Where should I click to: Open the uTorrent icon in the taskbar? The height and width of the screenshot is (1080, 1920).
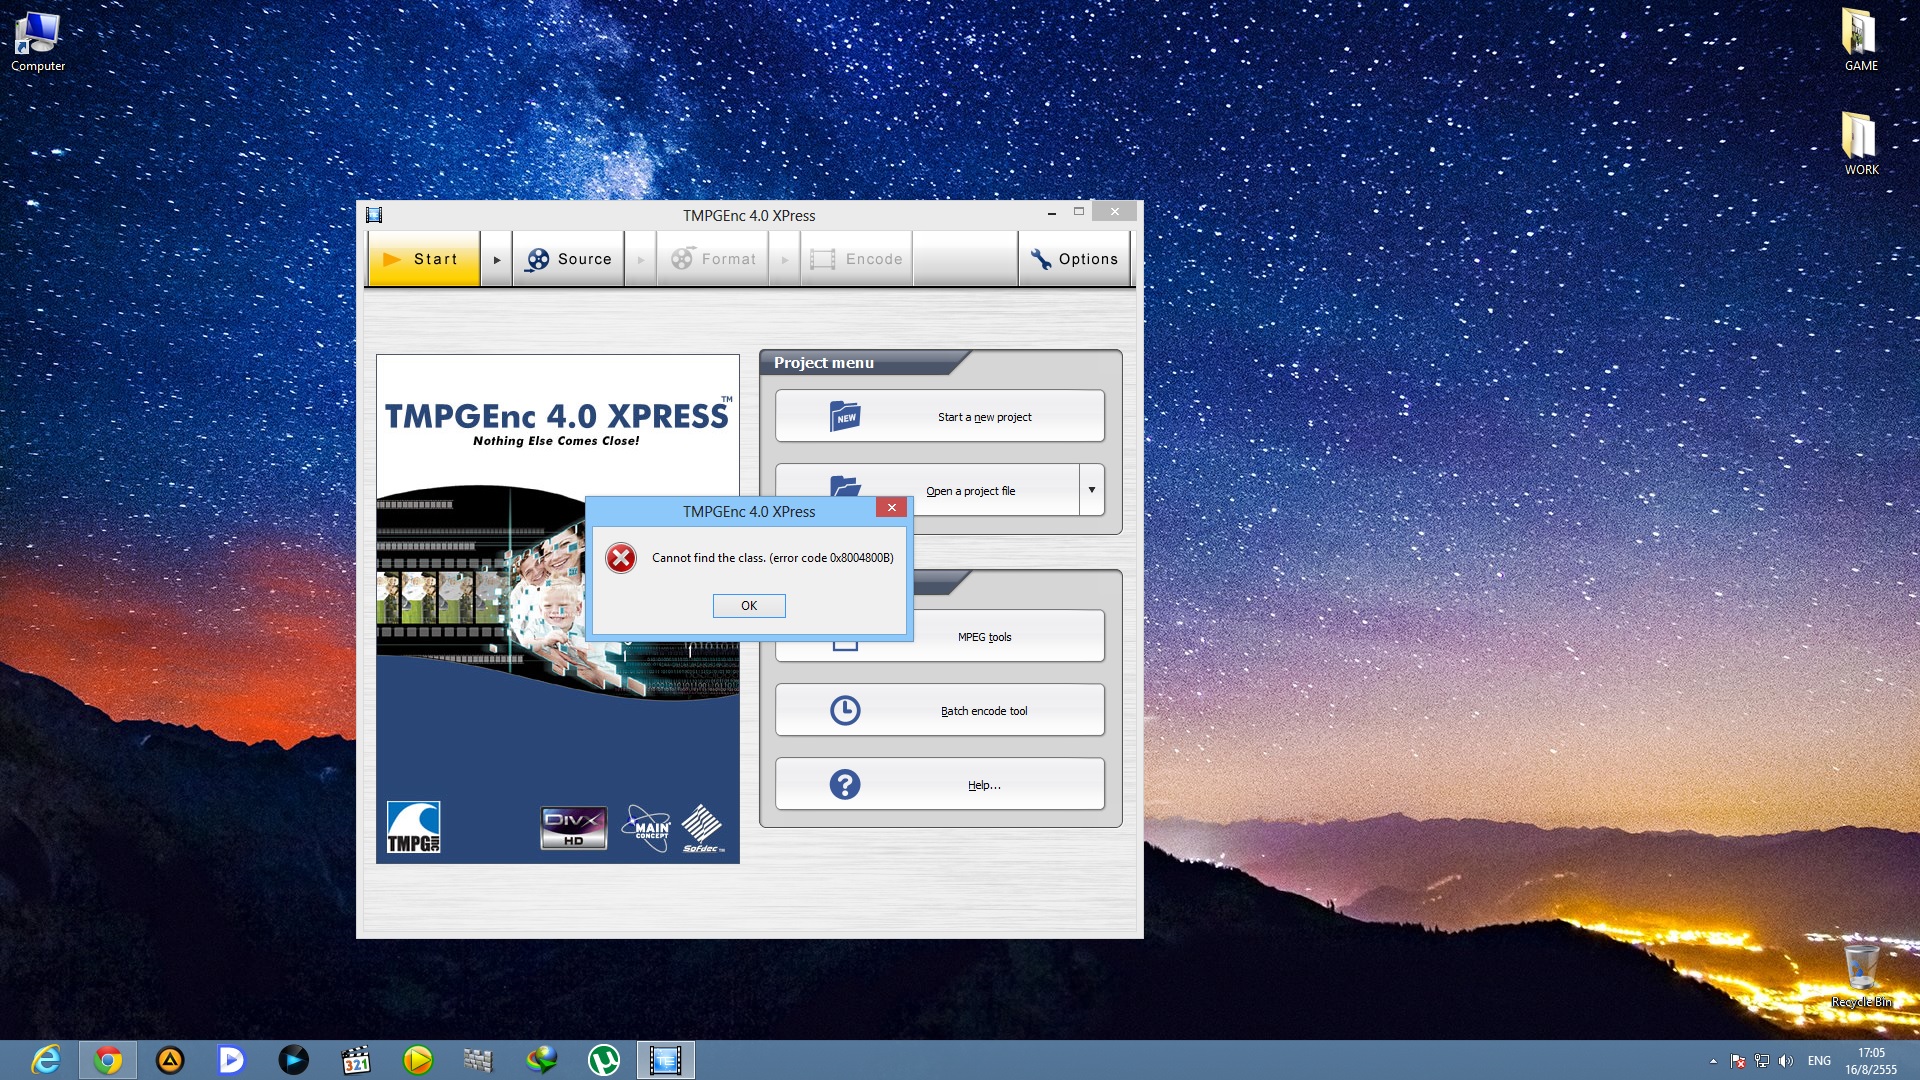pos(603,1060)
